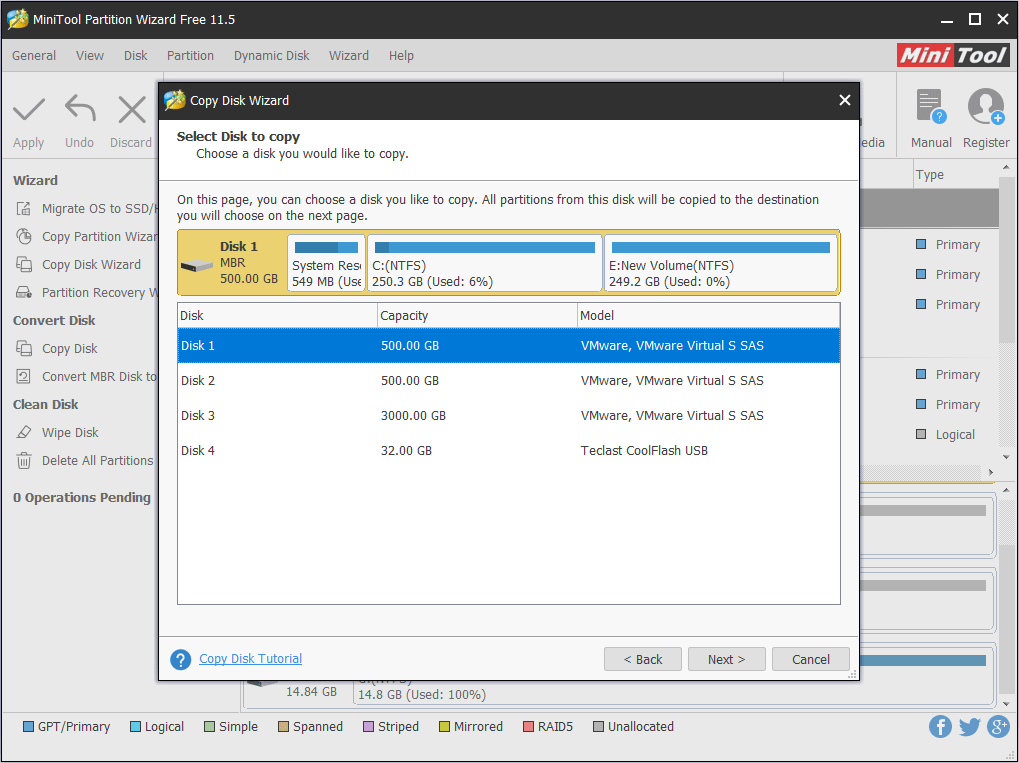Open the View menu
The width and height of the screenshot is (1019, 763).
click(x=90, y=56)
